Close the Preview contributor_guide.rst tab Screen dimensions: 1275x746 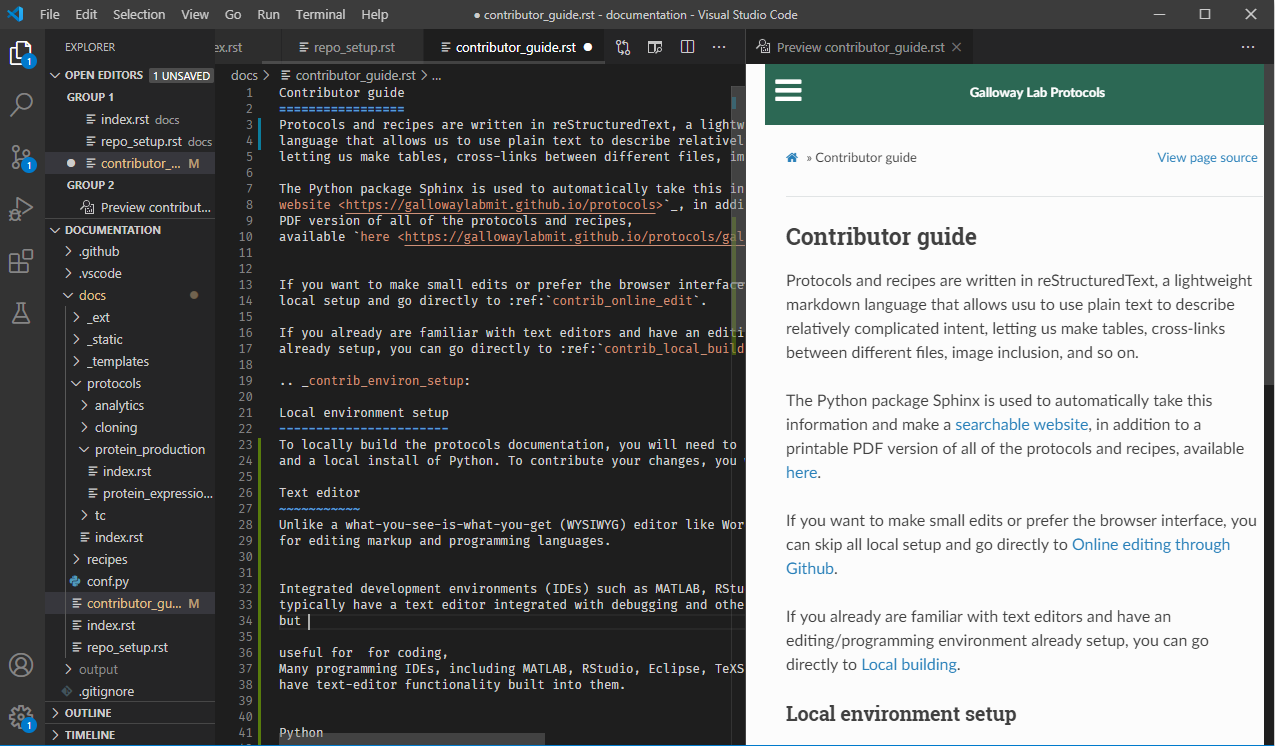pos(956,47)
